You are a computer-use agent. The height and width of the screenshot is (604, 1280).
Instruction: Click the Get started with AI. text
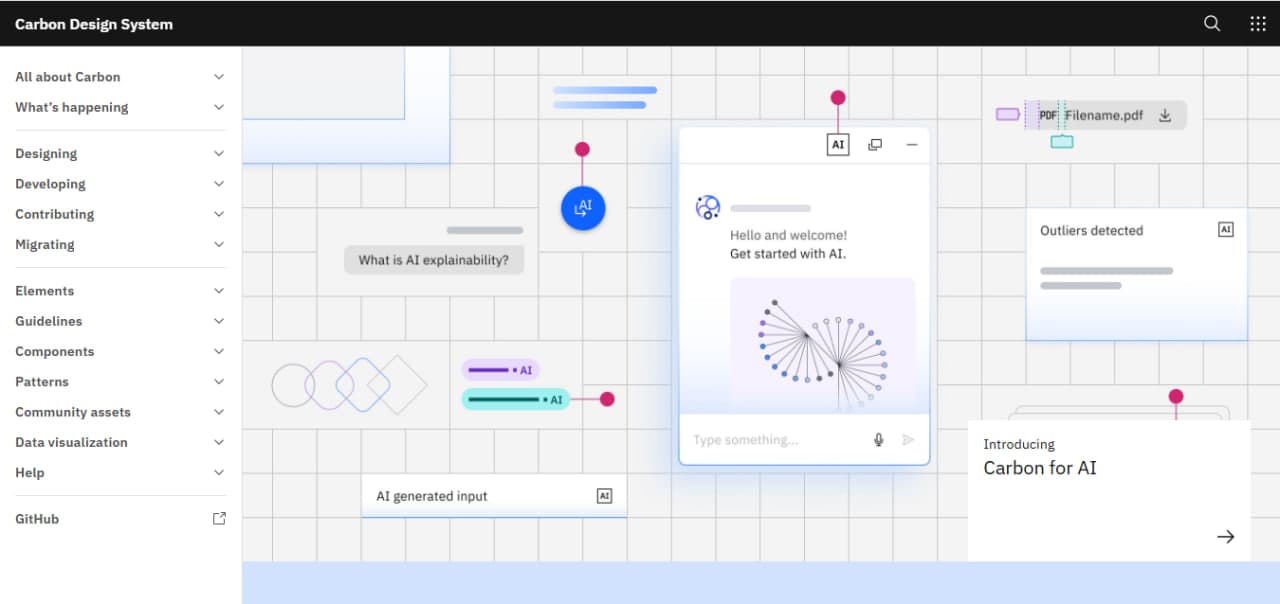(x=788, y=254)
